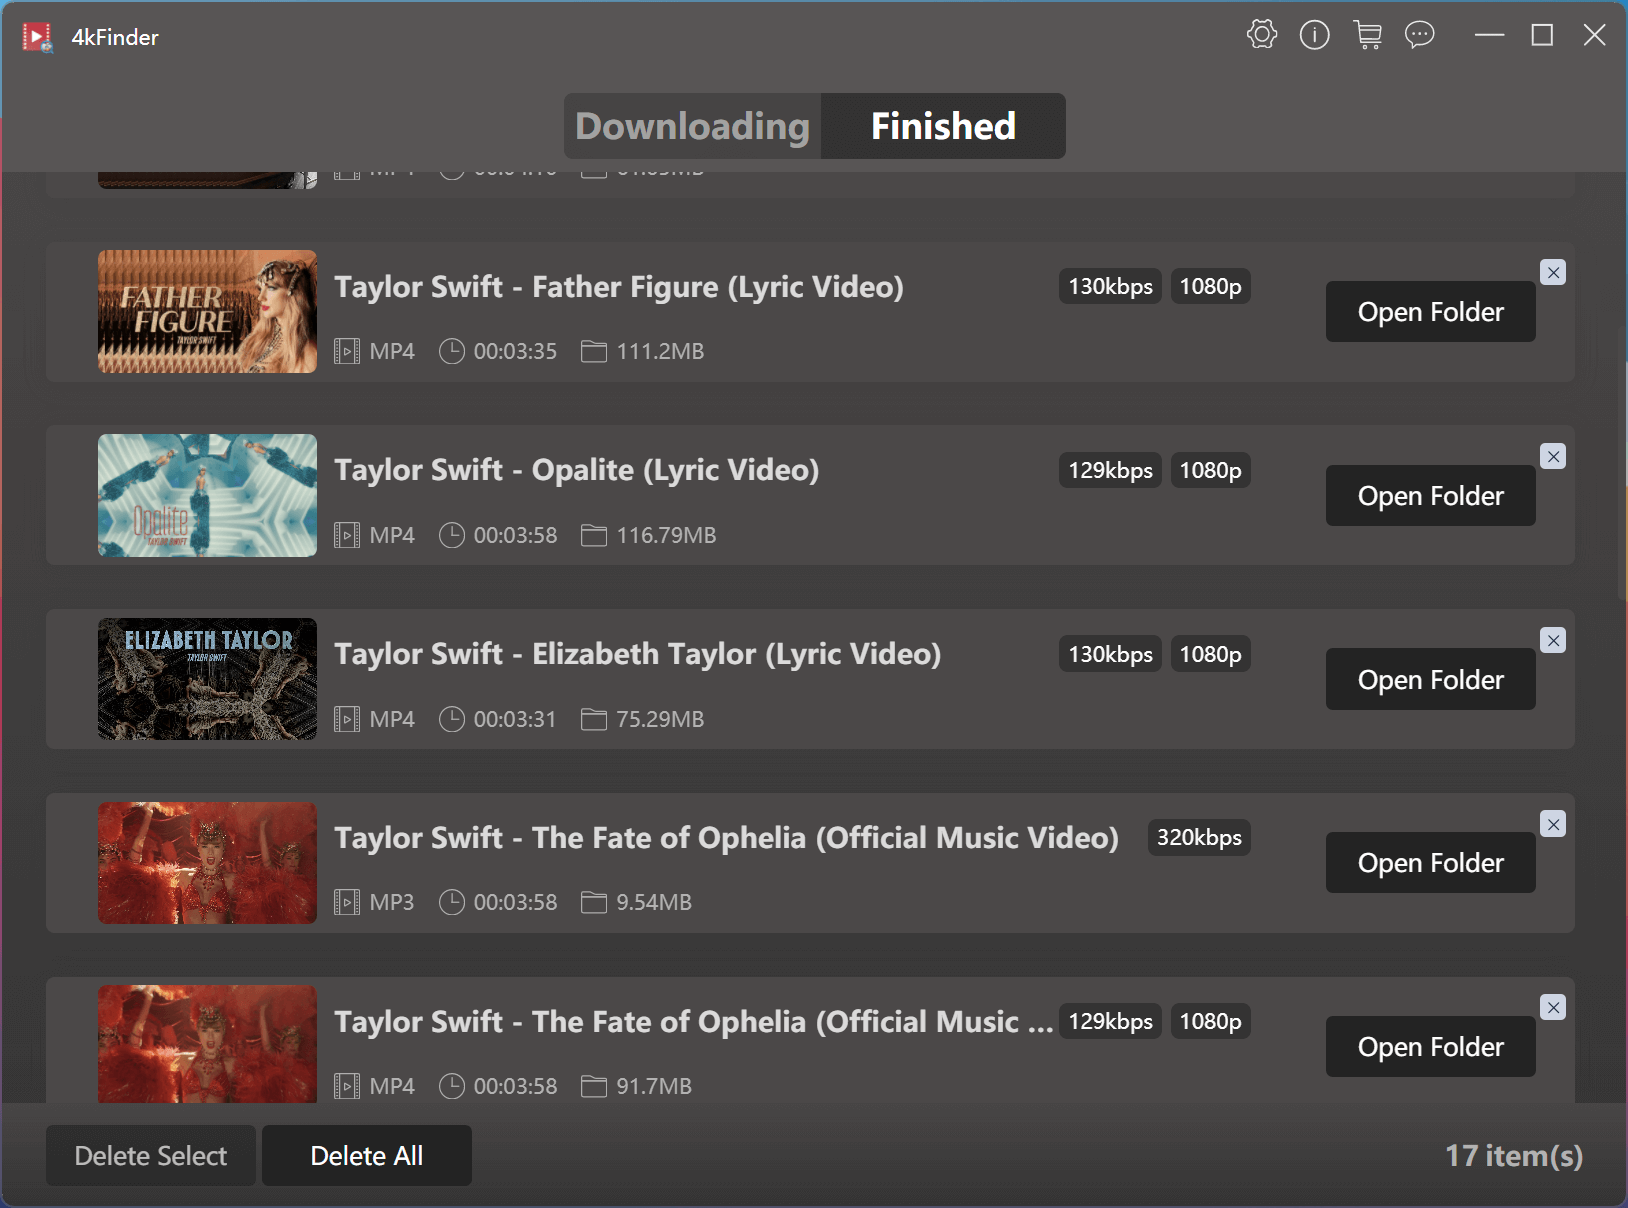Switch to the Downloading tab
Screen dimensions: 1628x1208
pos(693,126)
